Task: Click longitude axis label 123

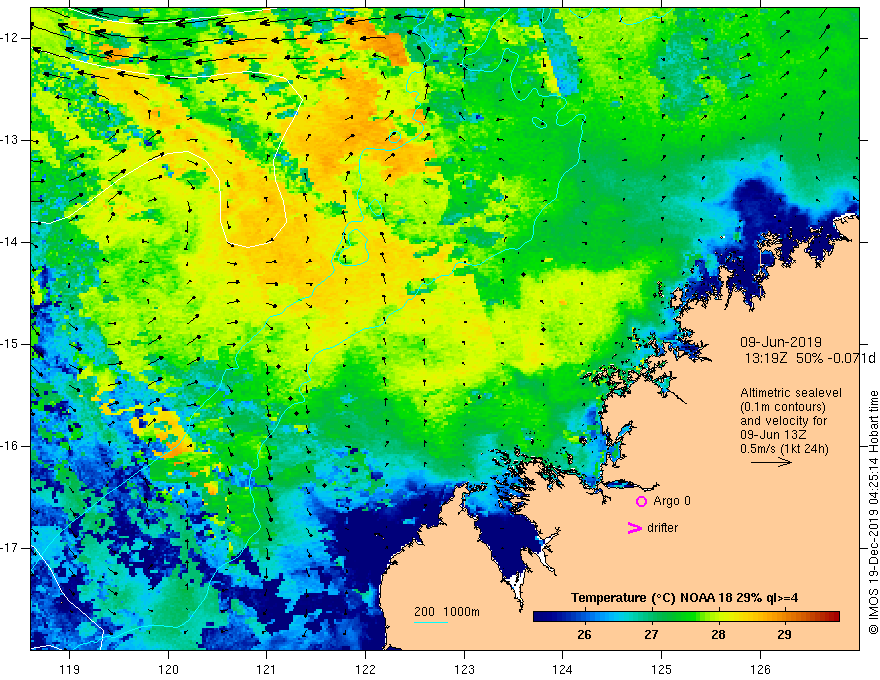Action: 464,669
